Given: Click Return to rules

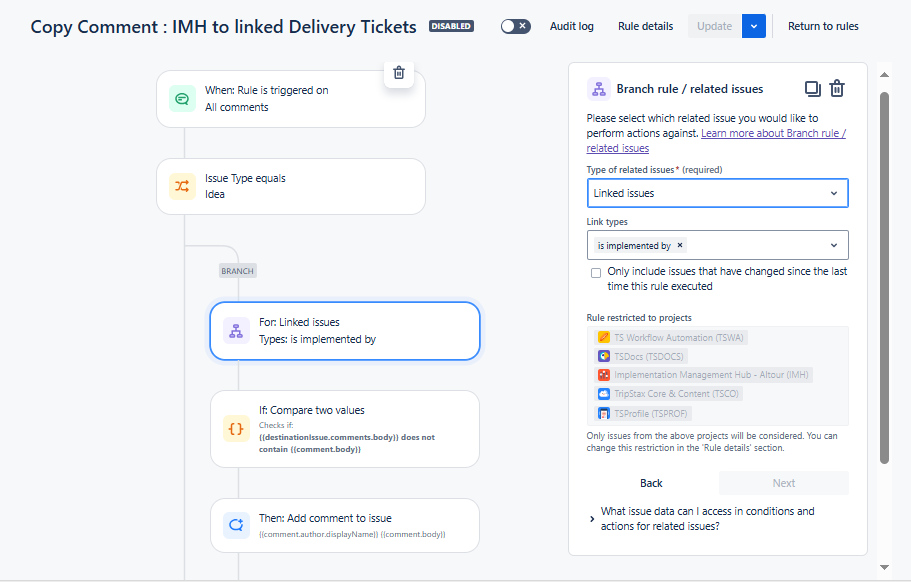Looking at the screenshot, I should pyautogui.click(x=823, y=26).
